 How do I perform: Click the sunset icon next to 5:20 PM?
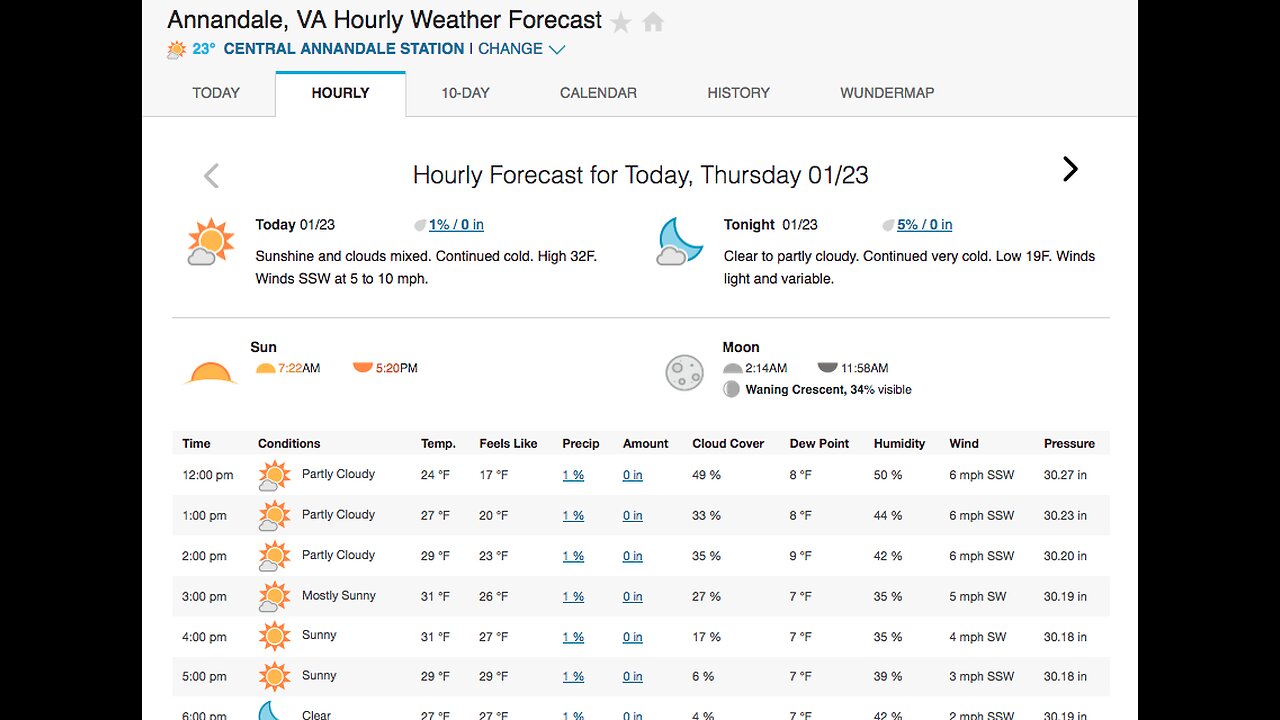363,368
